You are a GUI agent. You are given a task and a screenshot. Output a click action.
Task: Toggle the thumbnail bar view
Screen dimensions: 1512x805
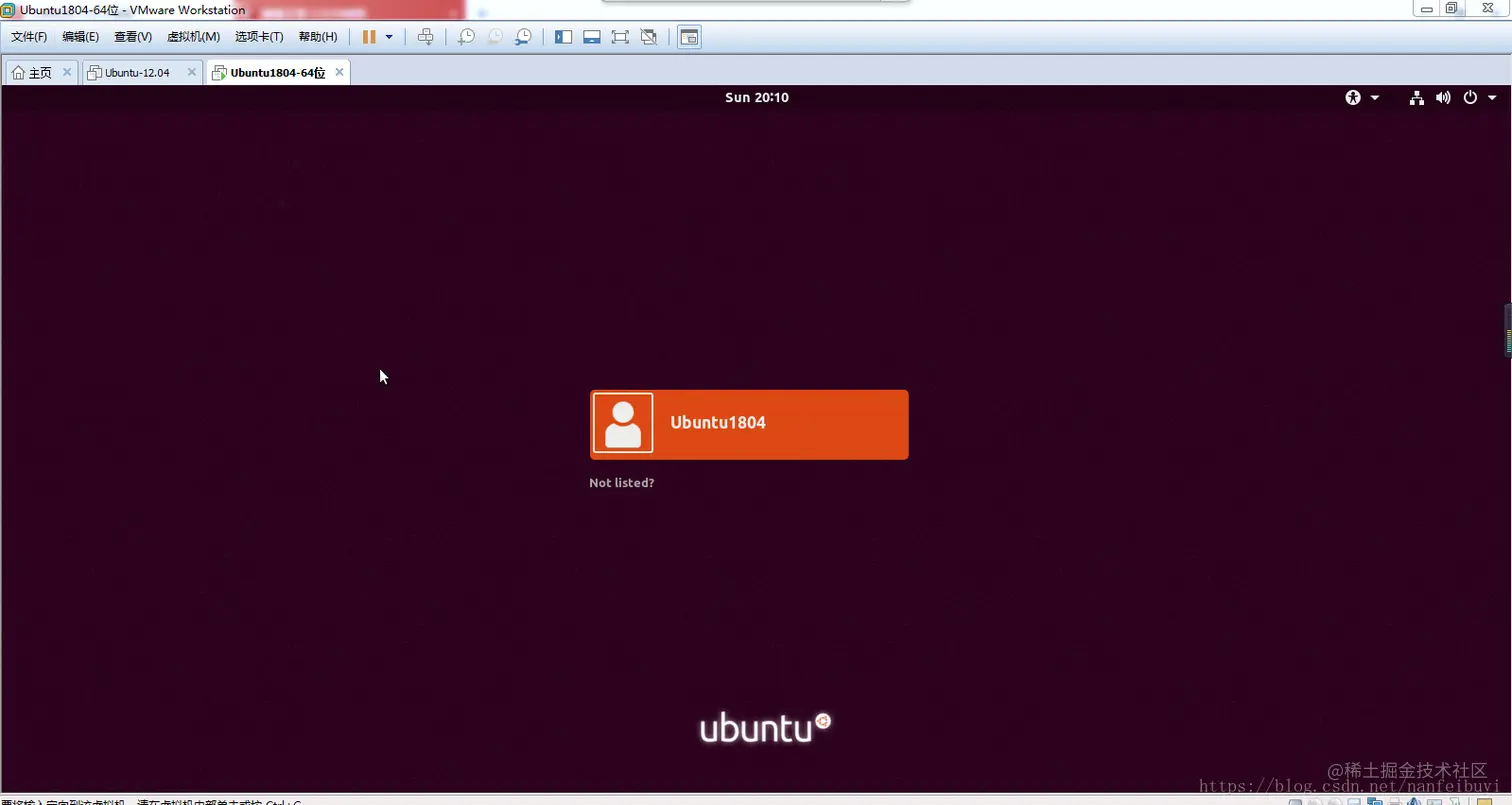(592, 37)
